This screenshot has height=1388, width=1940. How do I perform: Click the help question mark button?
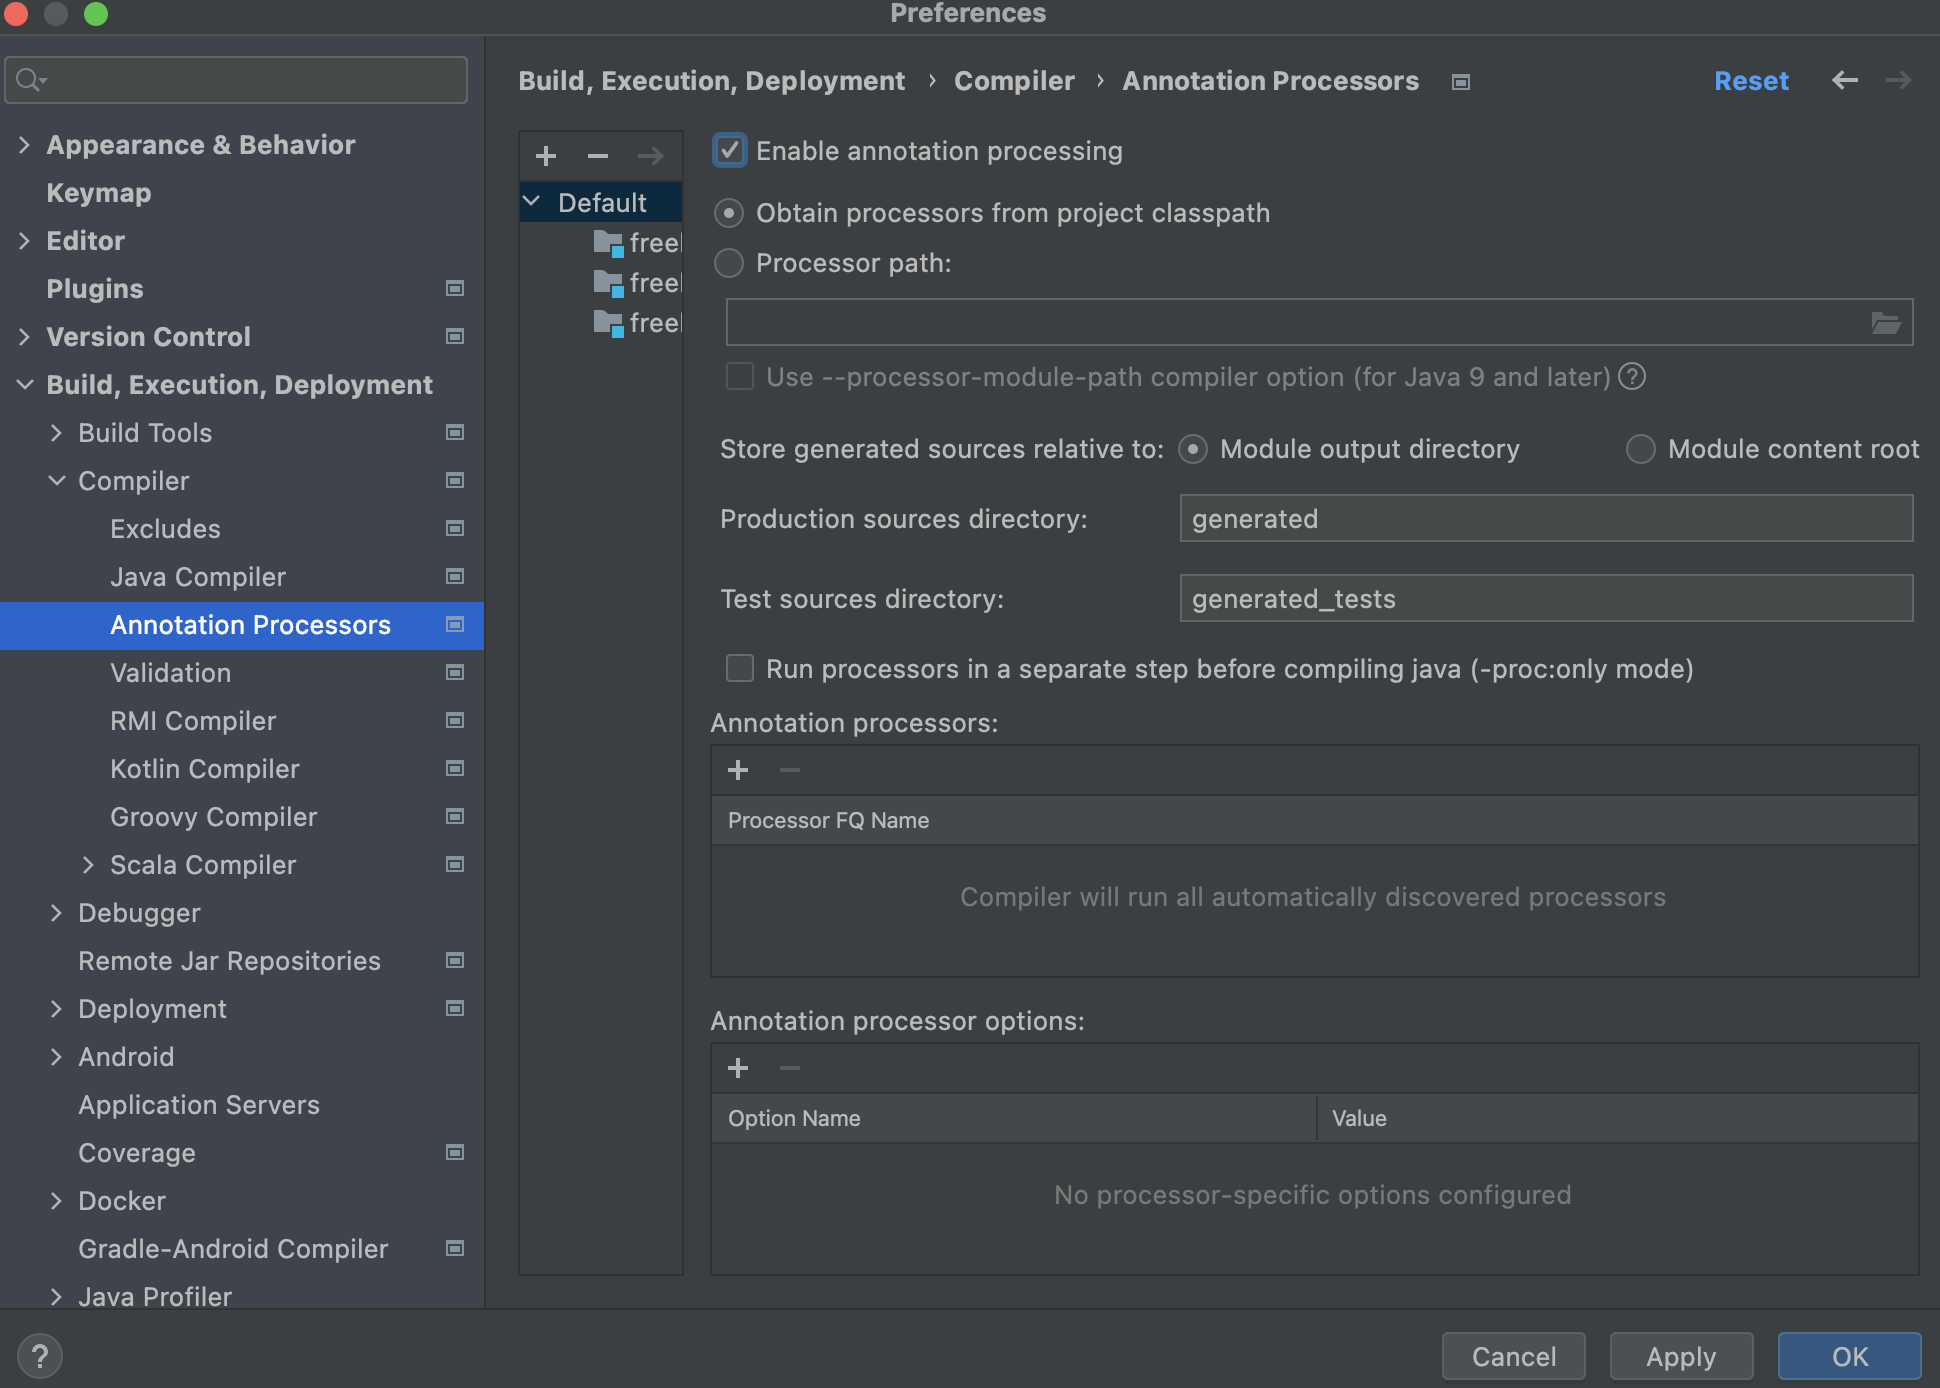coord(40,1356)
